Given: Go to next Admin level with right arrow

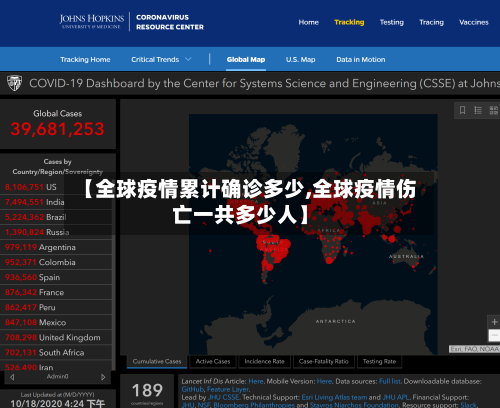Looking at the screenshot, I should (103, 377).
